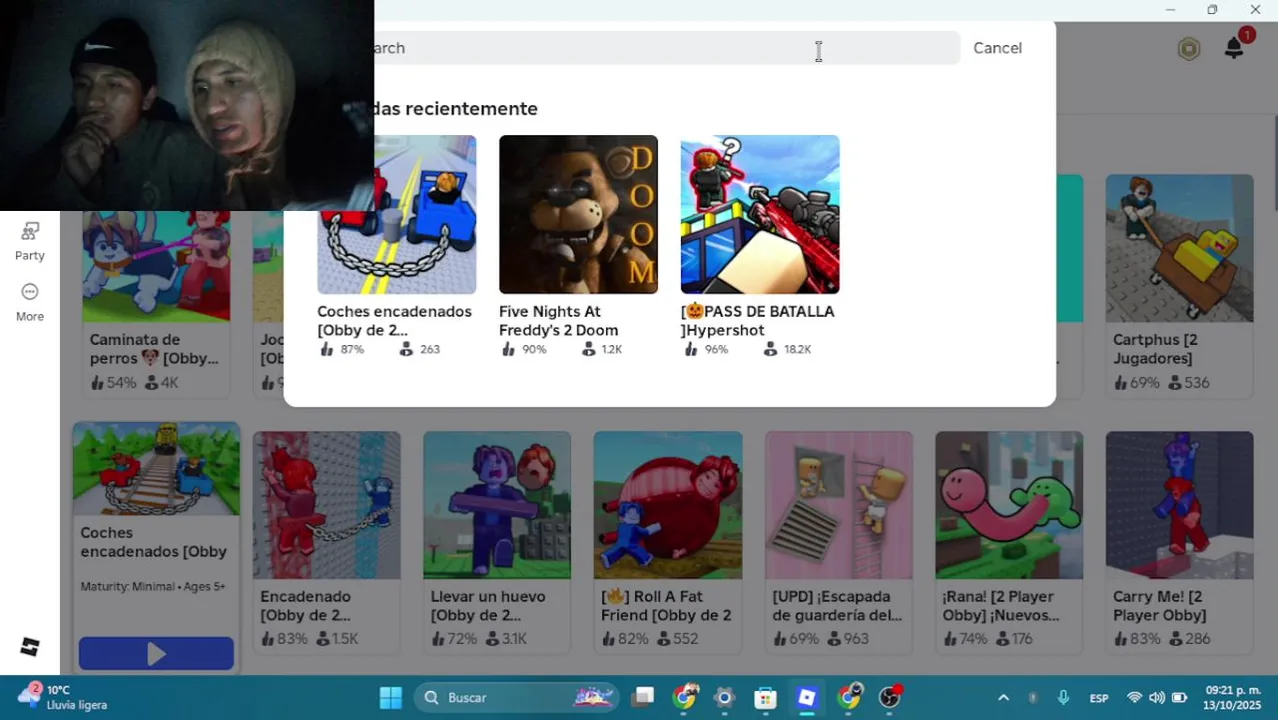Image resolution: width=1278 pixels, height=720 pixels.
Task: Click the Roll A Fat Friend title text
Action: (666, 606)
